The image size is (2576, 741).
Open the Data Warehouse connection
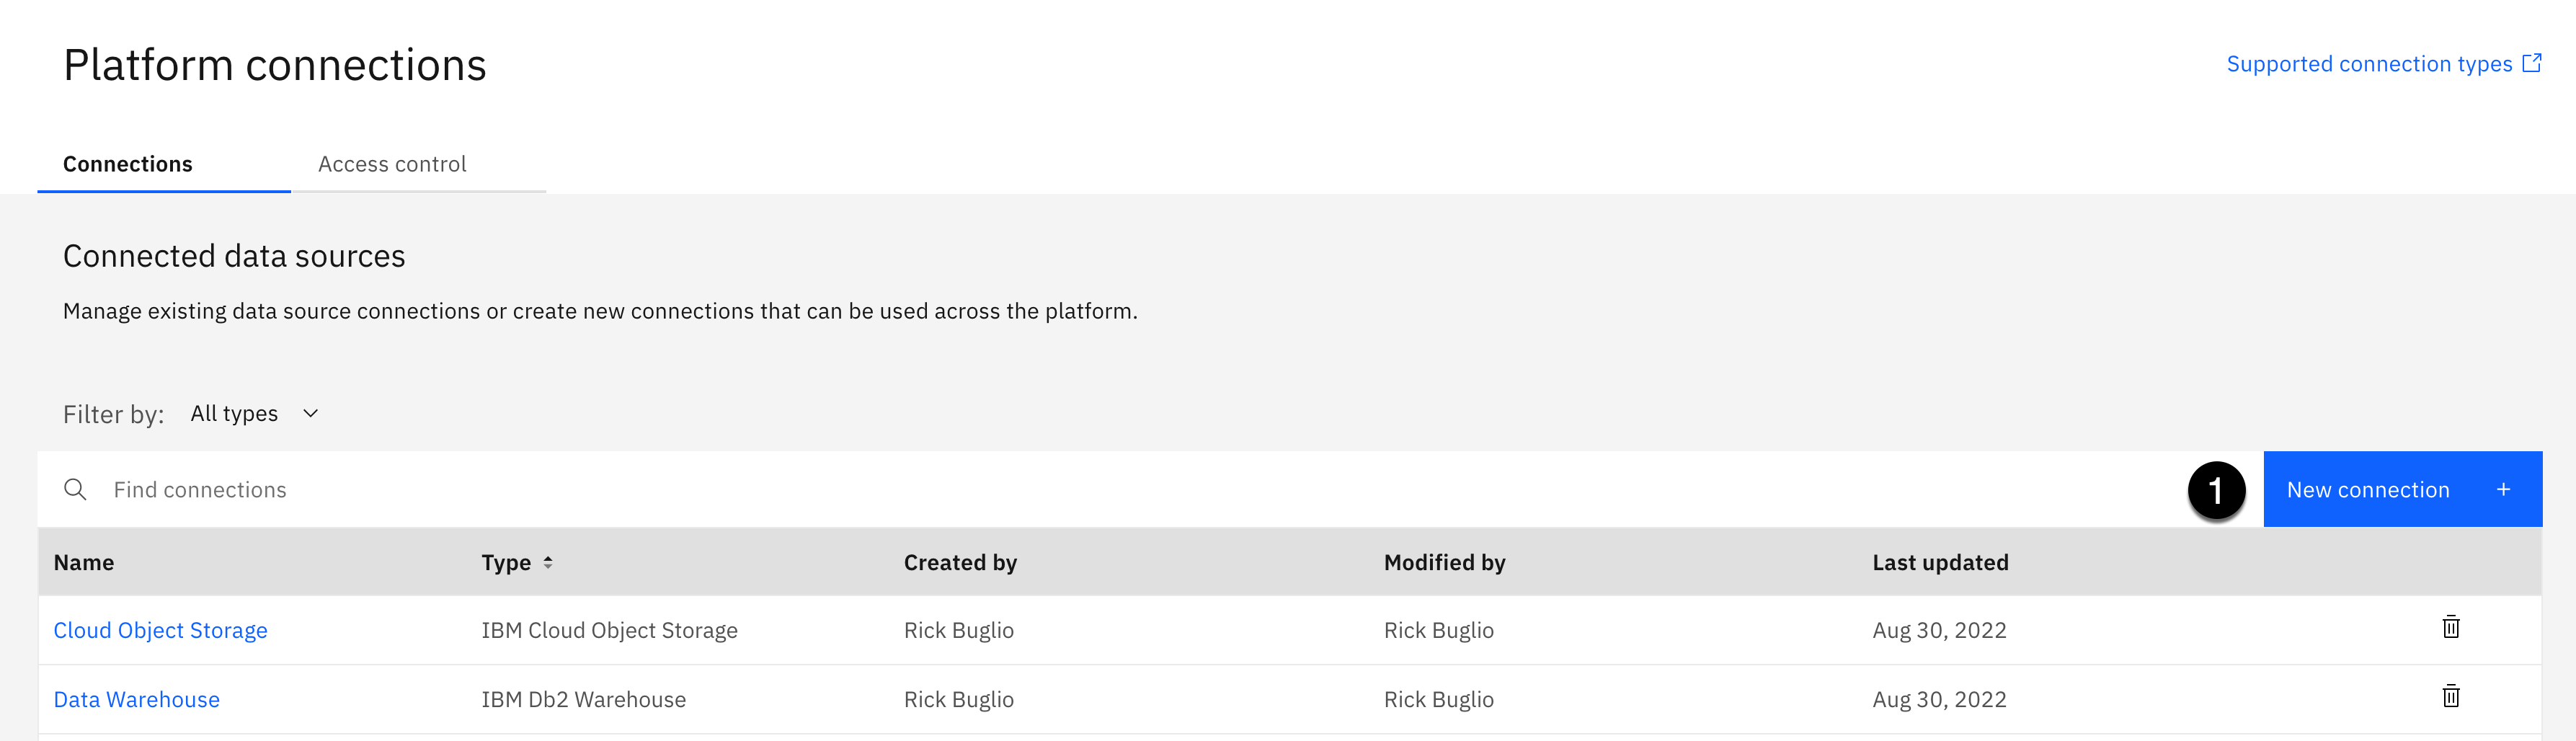tap(136, 699)
